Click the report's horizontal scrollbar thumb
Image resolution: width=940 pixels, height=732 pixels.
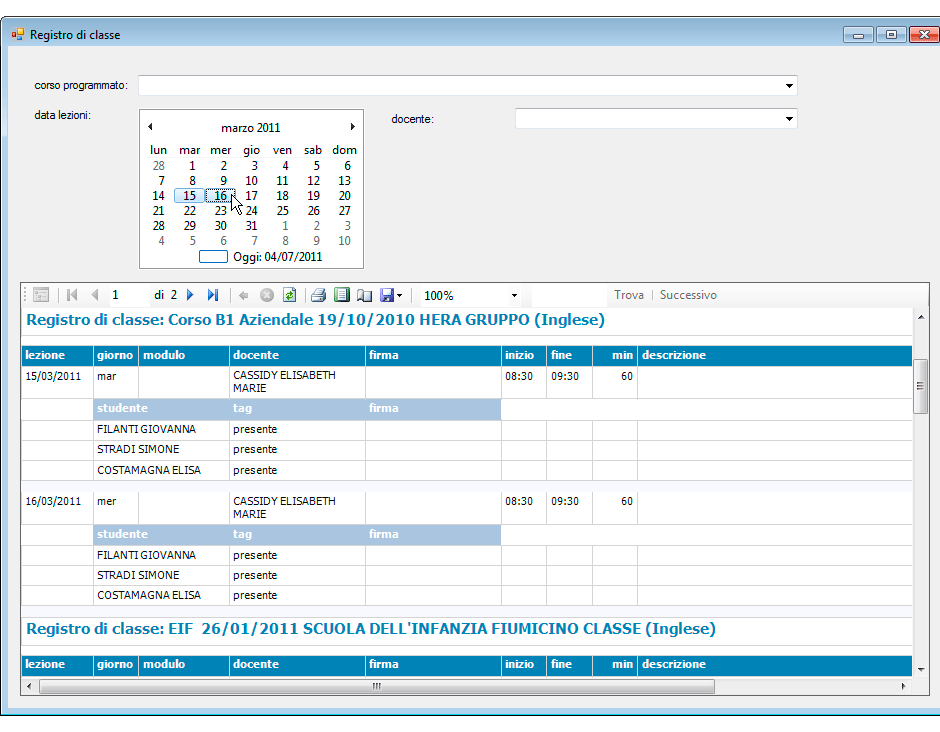376,686
